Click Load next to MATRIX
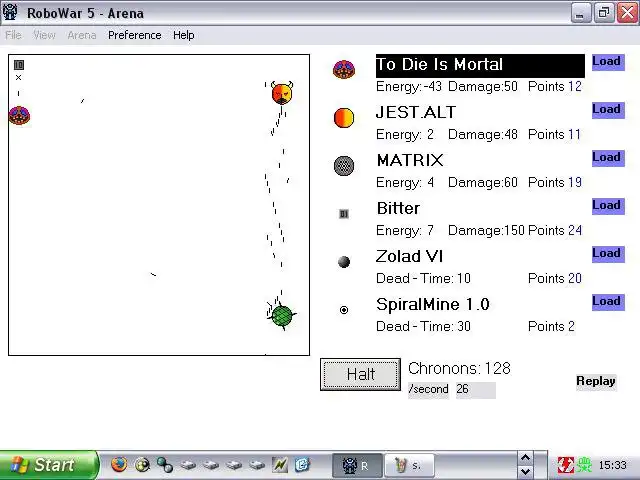640x480 pixels. click(x=608, y=158)
